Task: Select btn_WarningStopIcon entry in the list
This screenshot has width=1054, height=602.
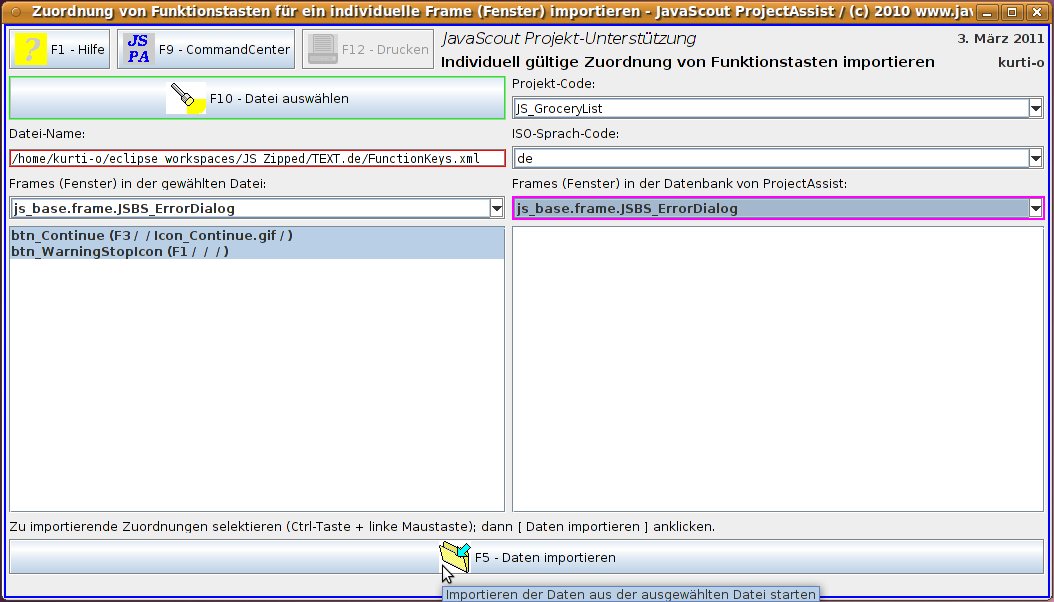Action: click(x=120, y=251)
